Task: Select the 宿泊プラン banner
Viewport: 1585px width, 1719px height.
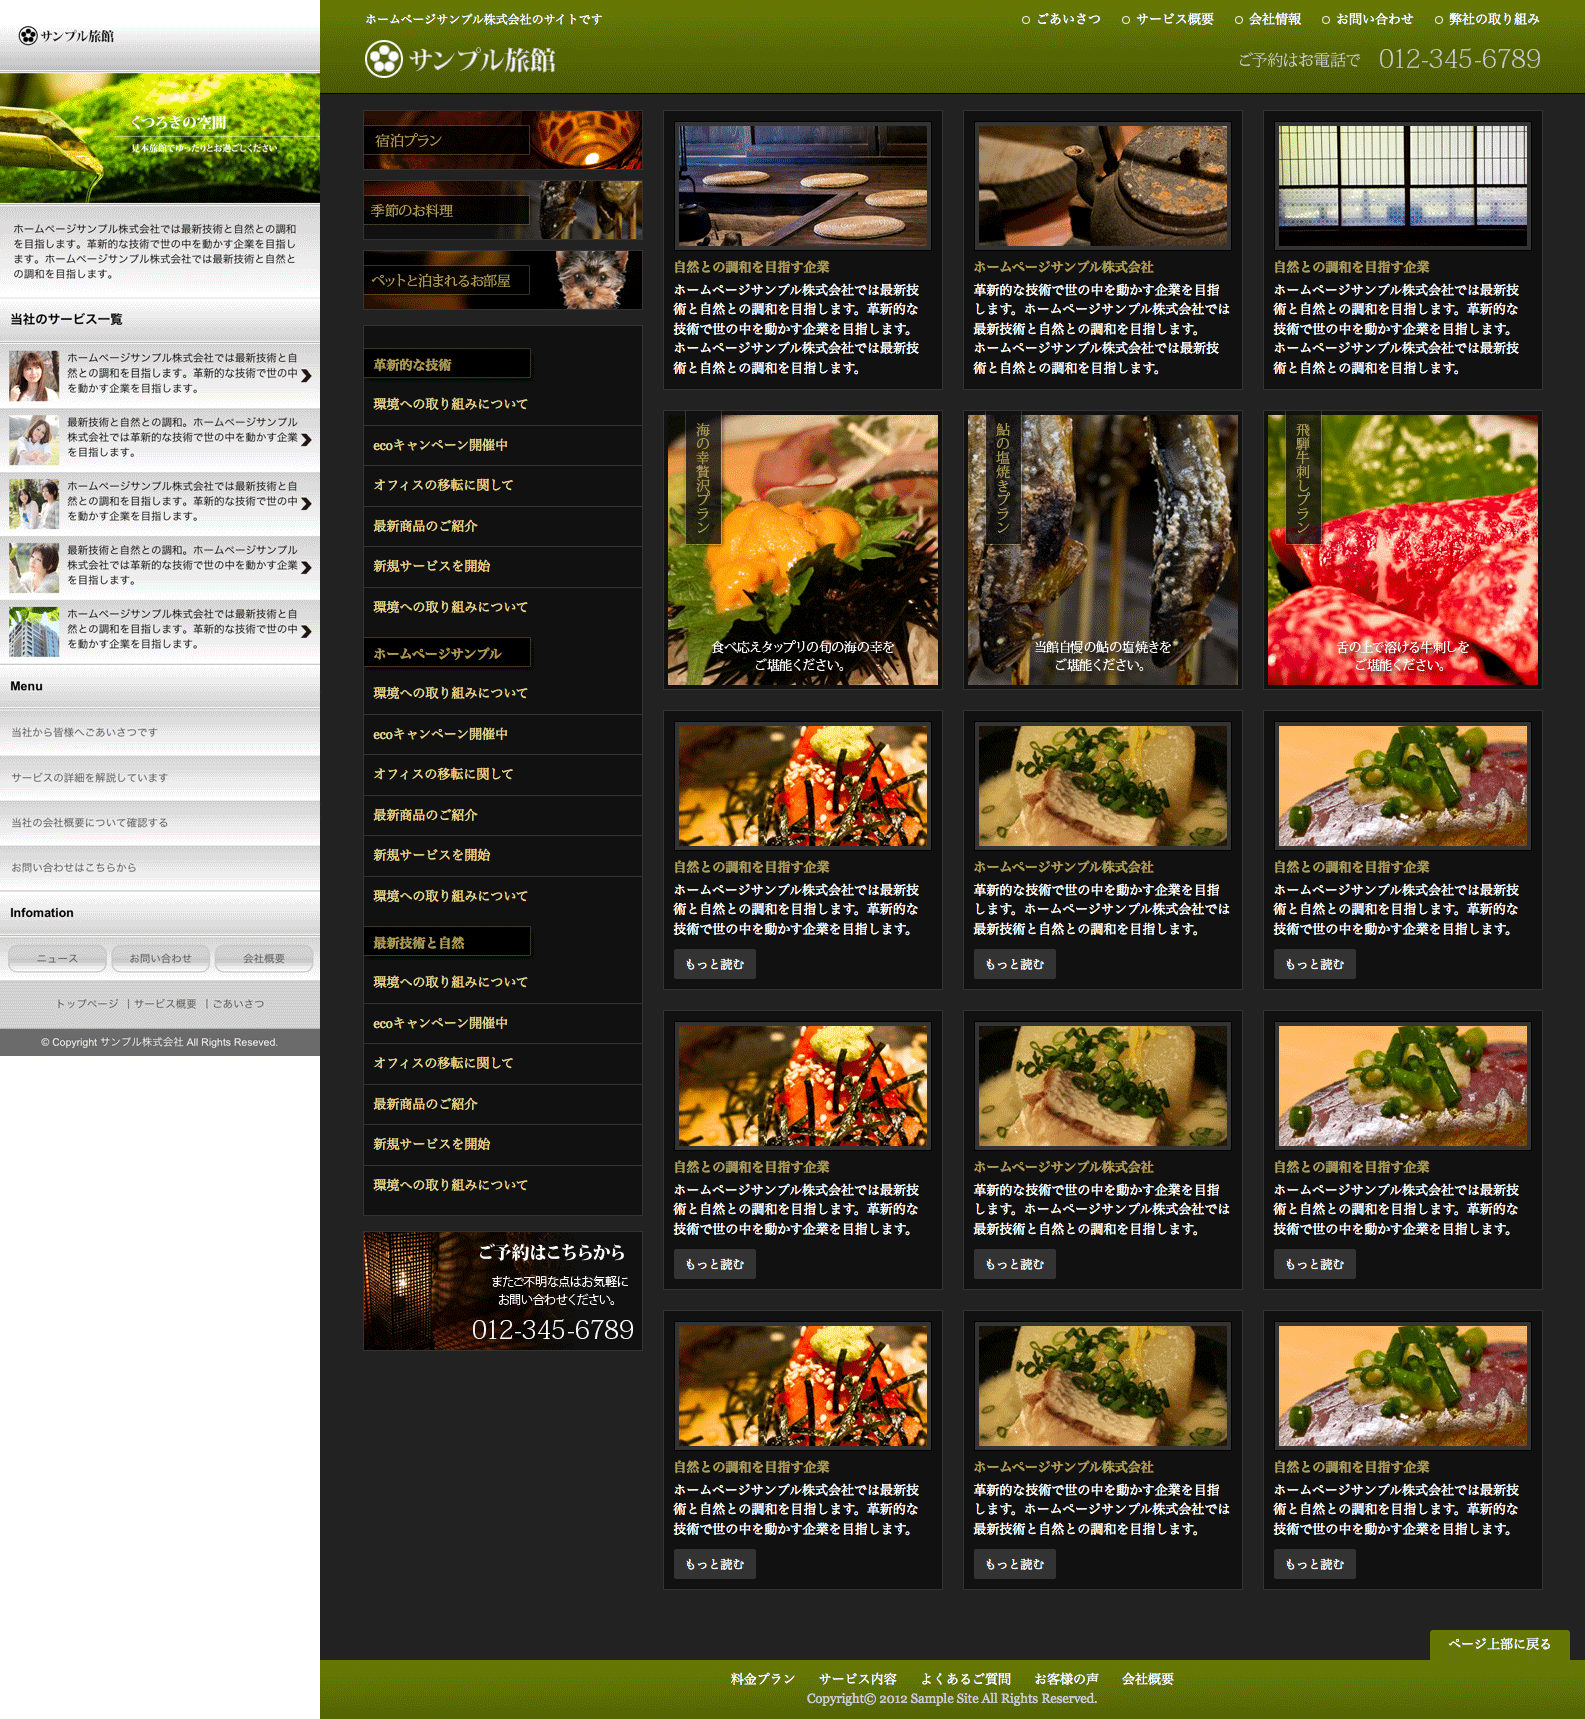Action: coord(502,140)
